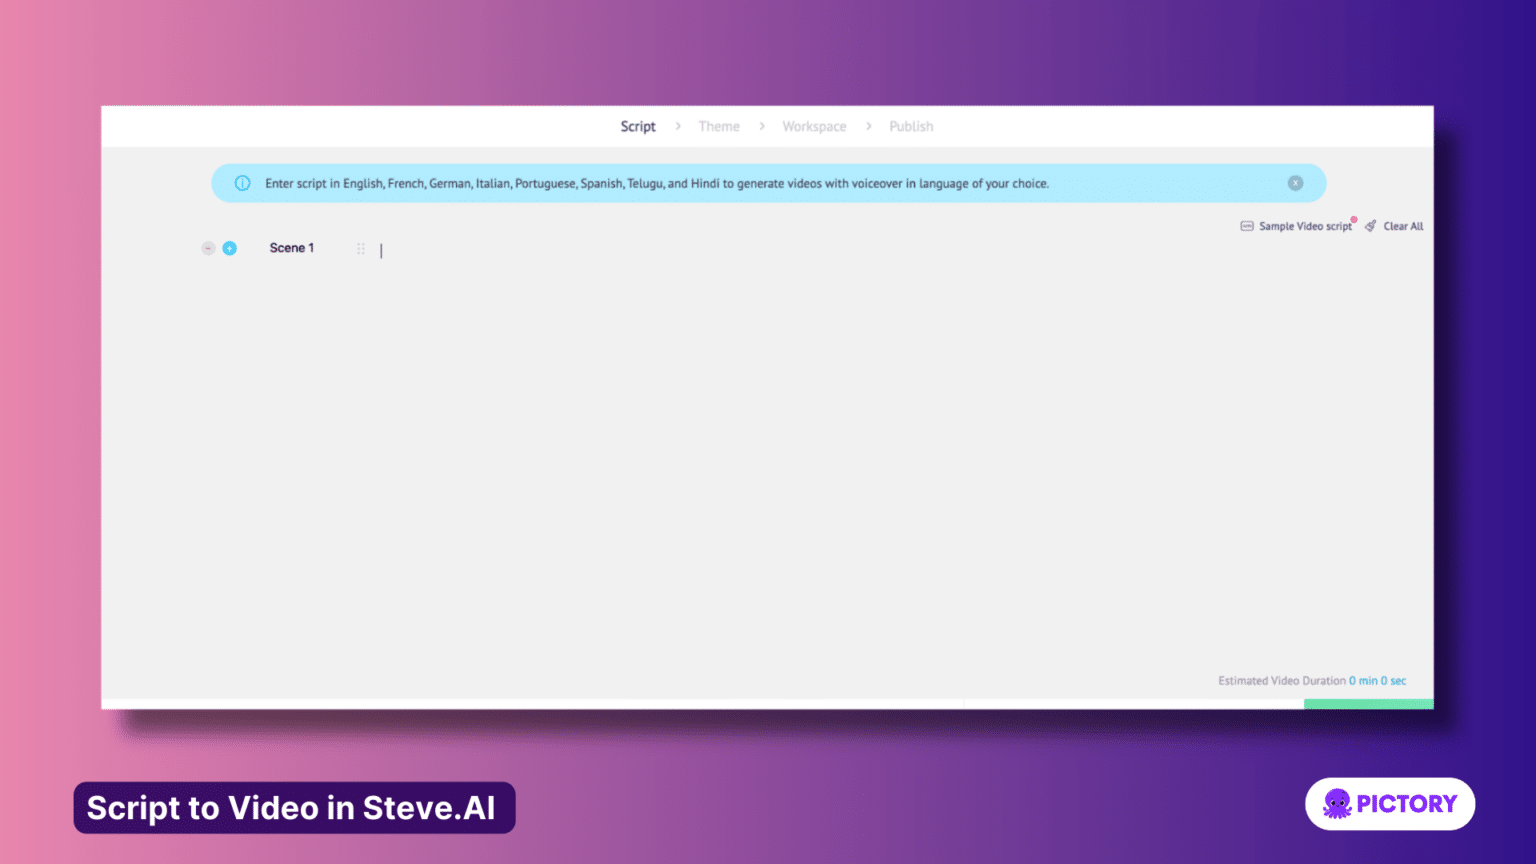Click the script icon before Sample Video script
This screenshot has width=1536, height=864.
(1247, 226)
